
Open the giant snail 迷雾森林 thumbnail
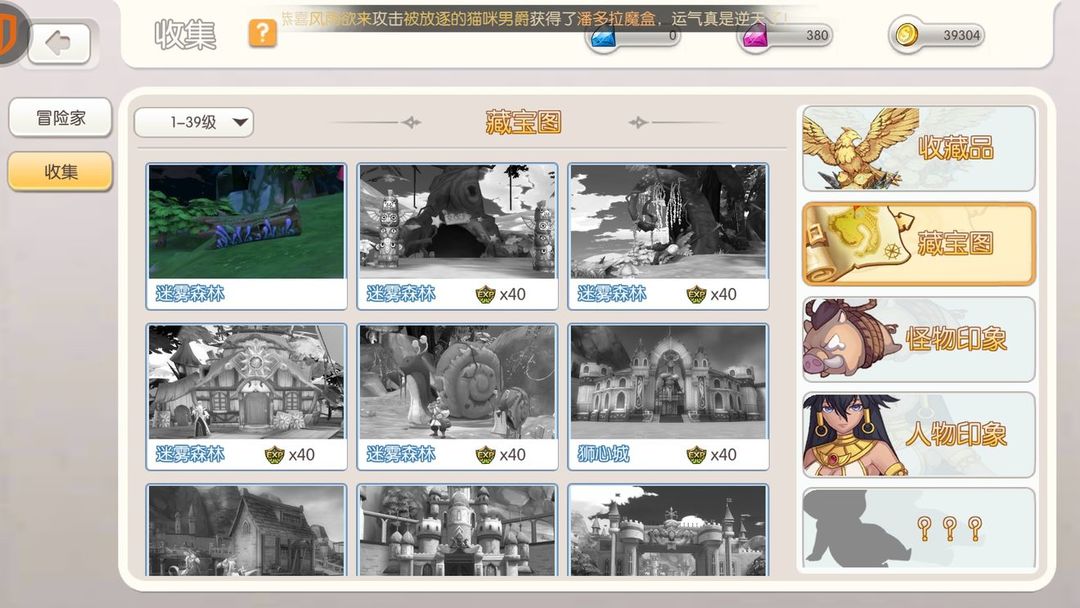457,397
